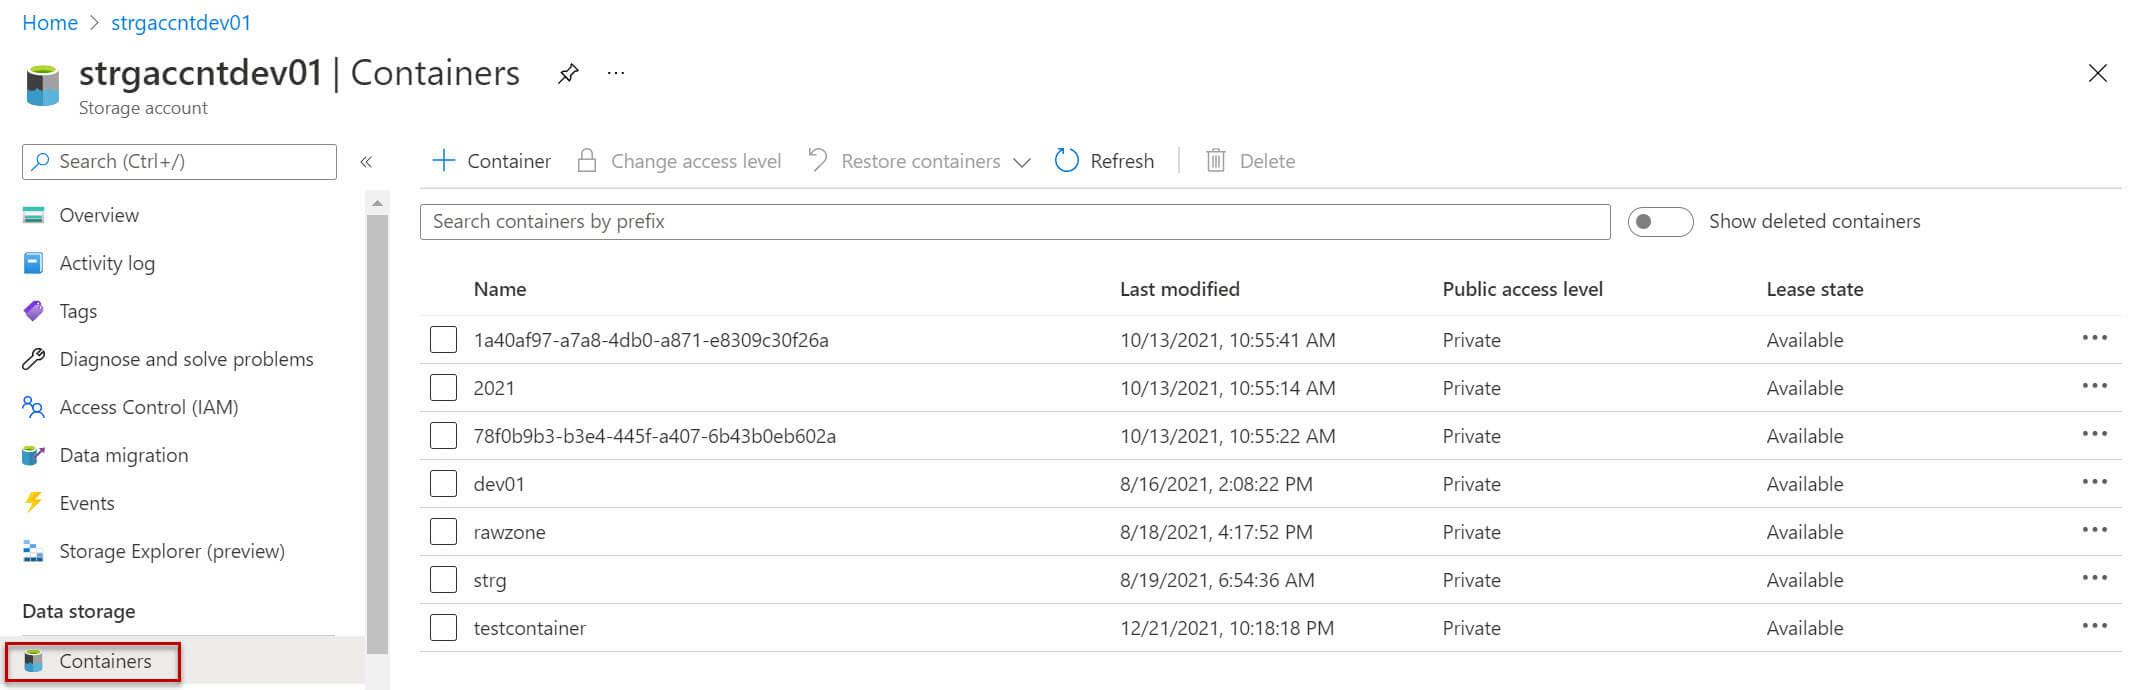Check the box for rawzone container
The image size is (2140, 690).
click(443, 532)
